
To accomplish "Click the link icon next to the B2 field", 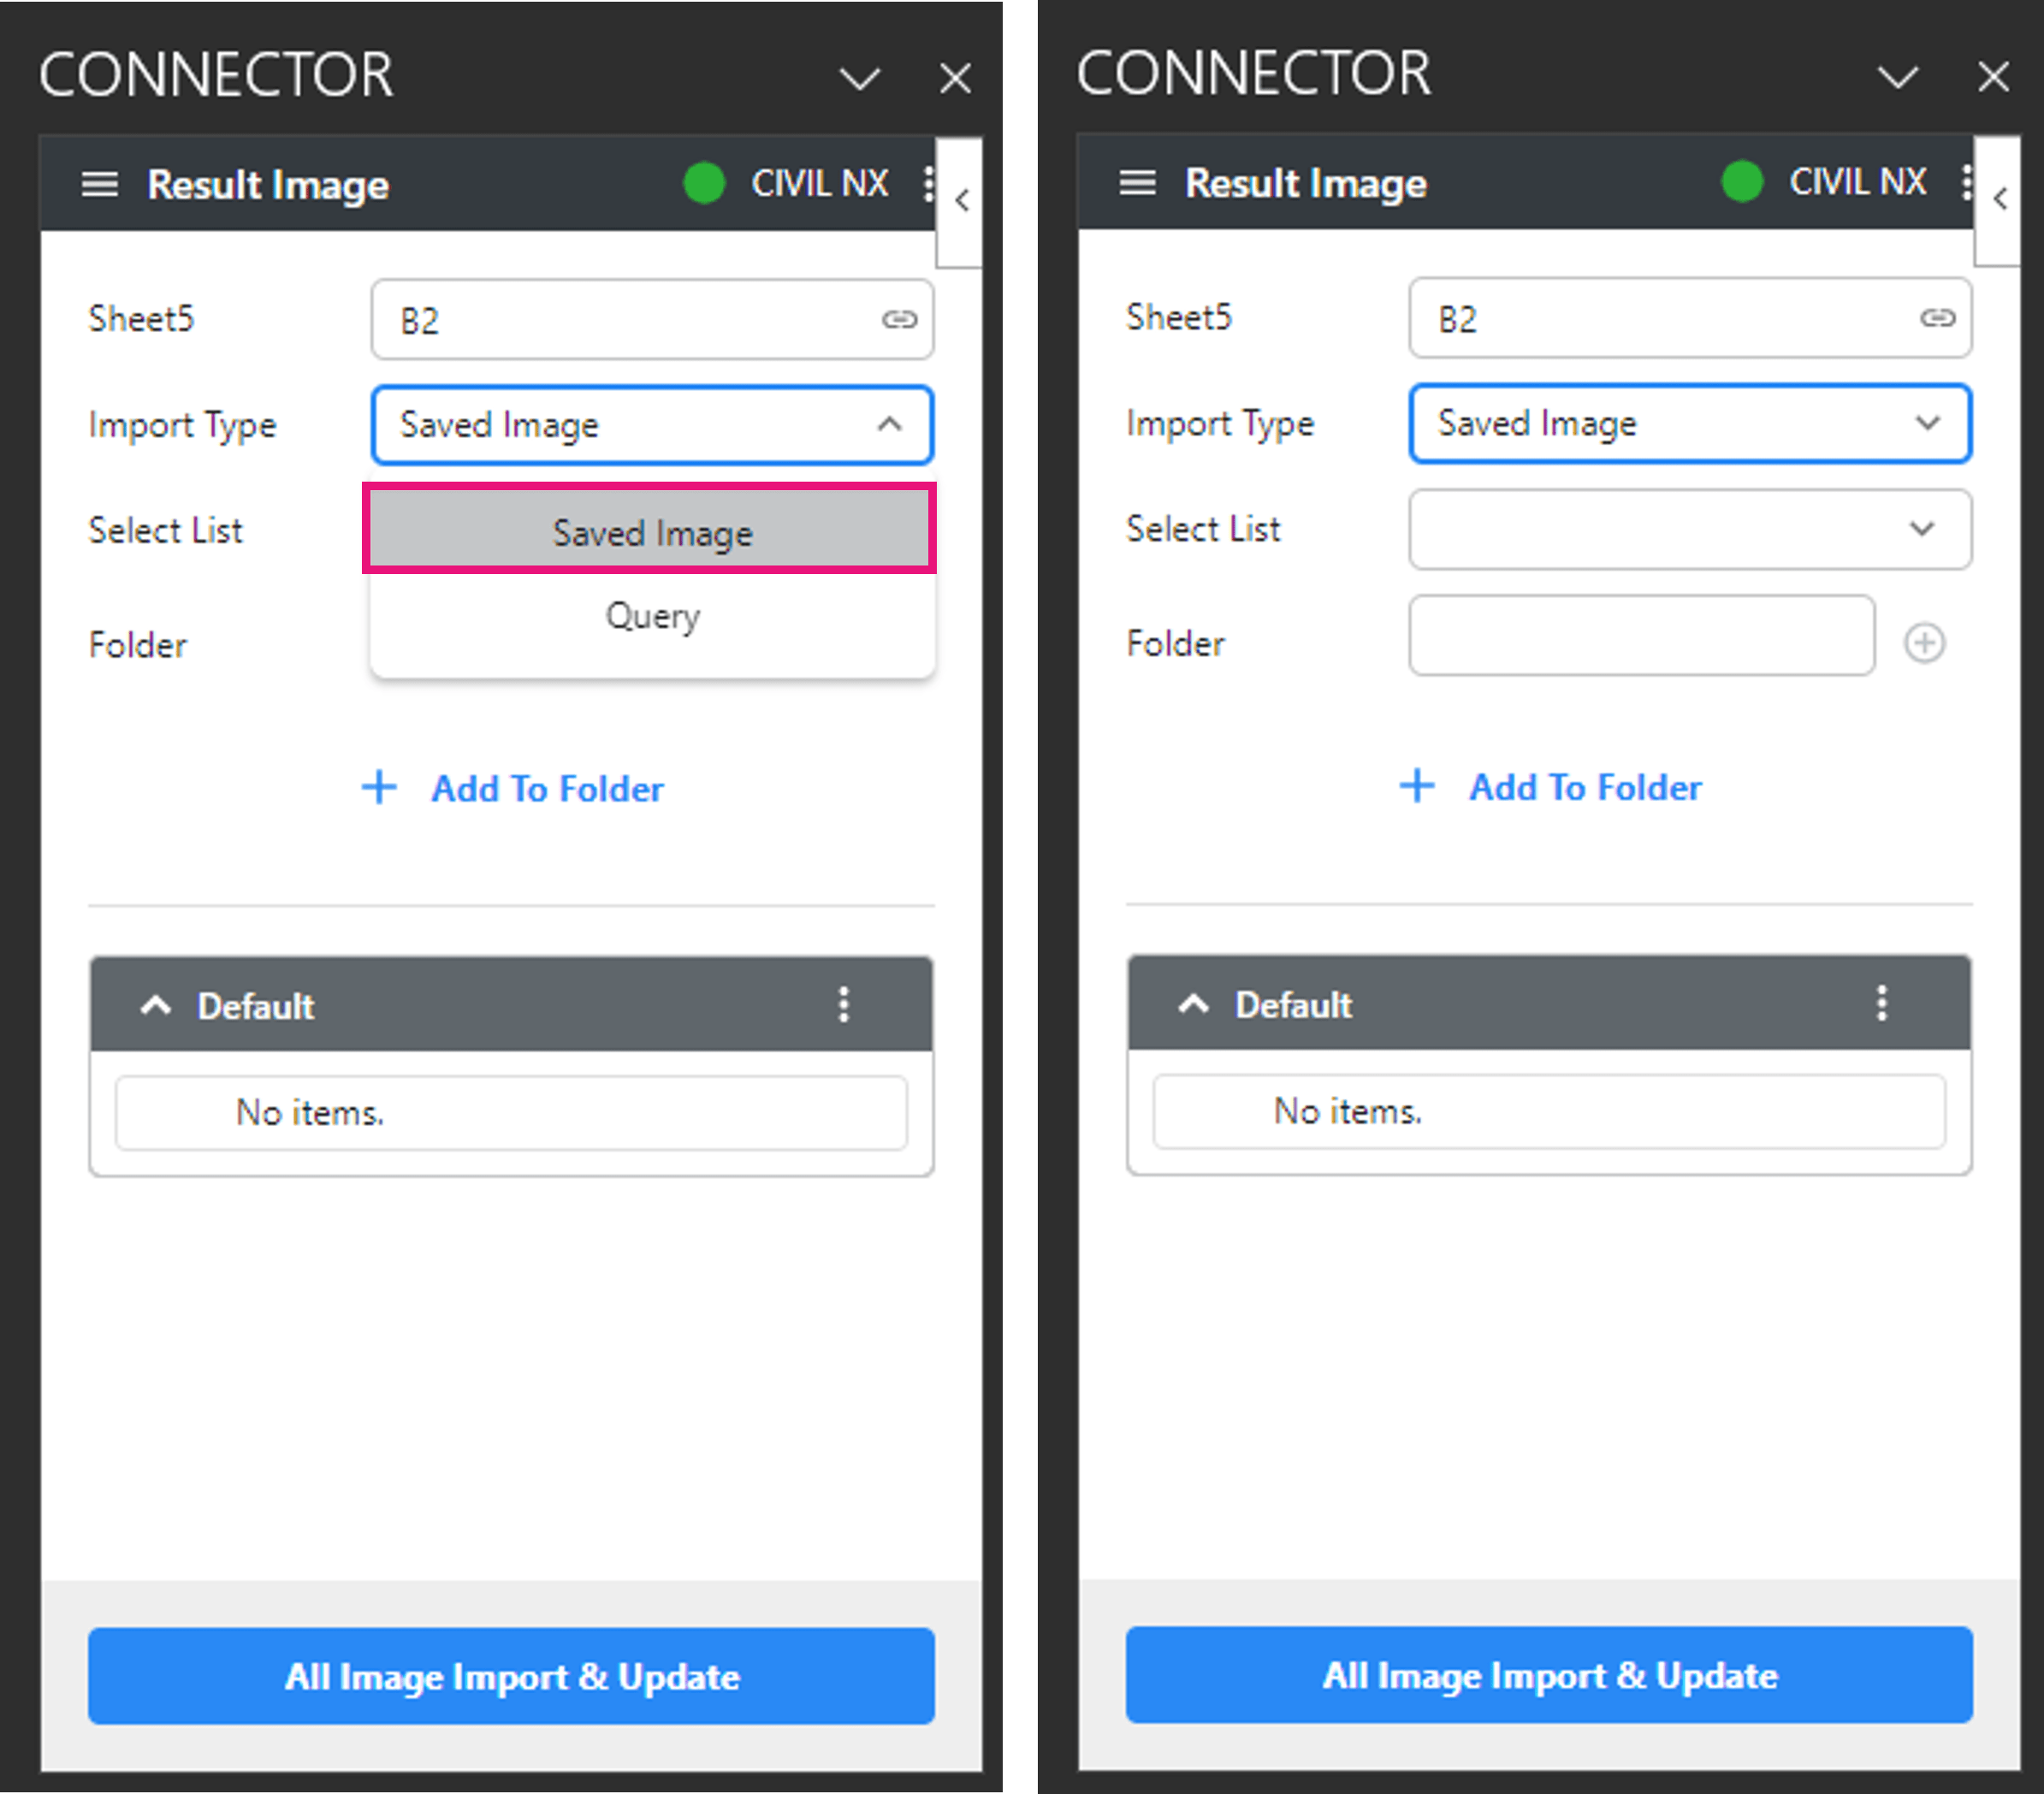I will click(898, 320).
